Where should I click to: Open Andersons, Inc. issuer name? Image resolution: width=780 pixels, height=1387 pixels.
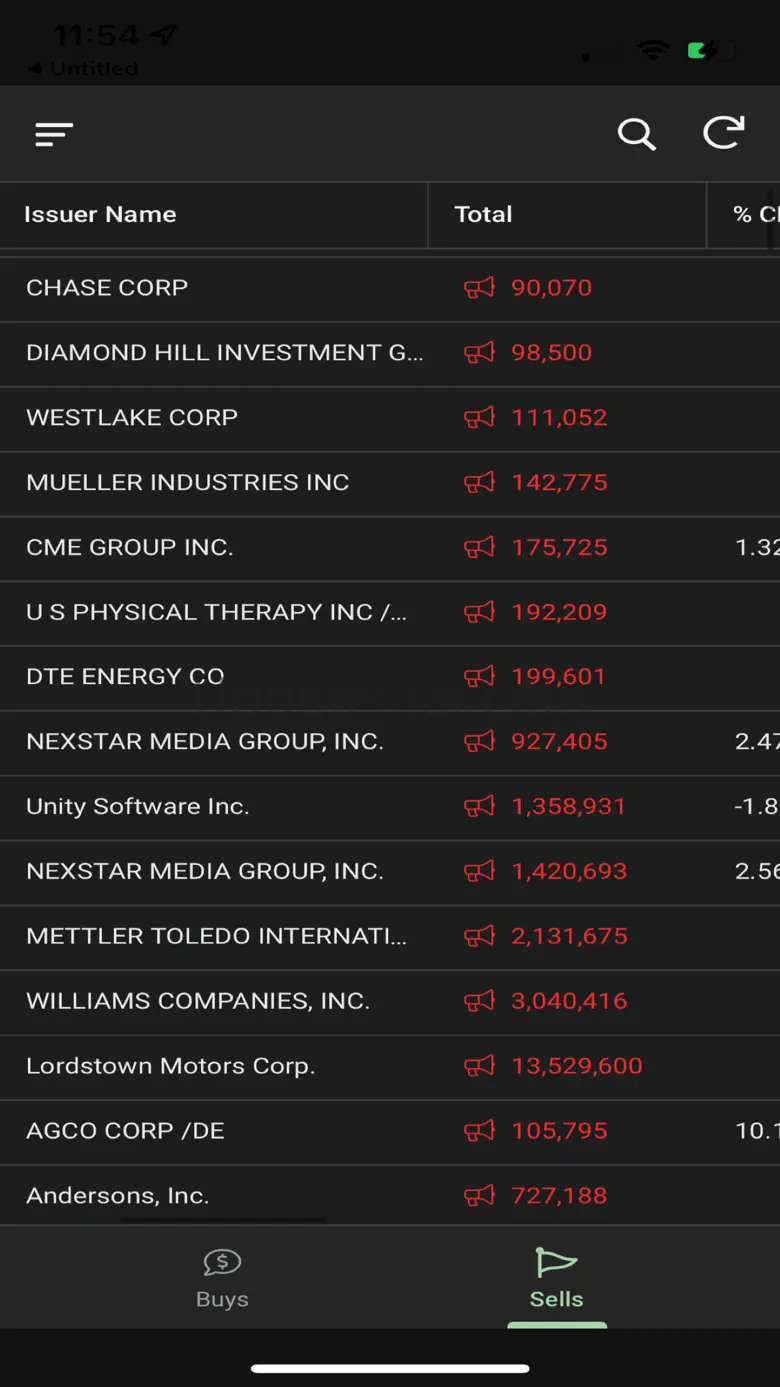click(117, 1196)
